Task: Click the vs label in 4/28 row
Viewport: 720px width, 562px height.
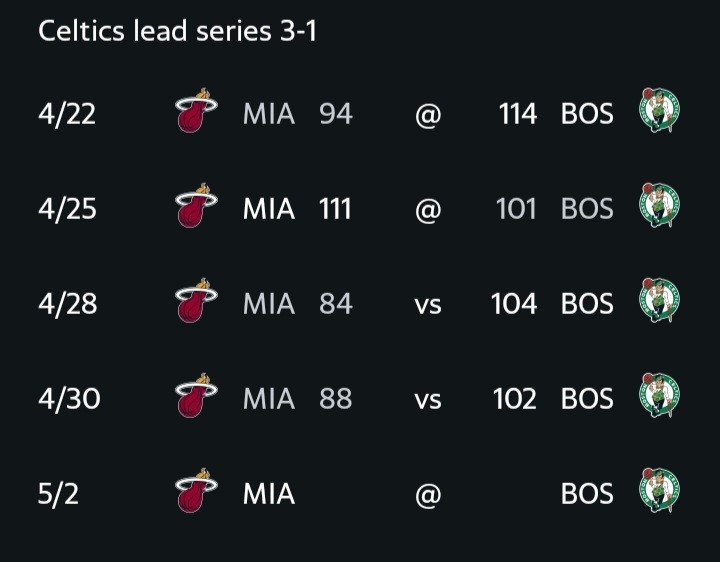Action: [x=428, y=306]
